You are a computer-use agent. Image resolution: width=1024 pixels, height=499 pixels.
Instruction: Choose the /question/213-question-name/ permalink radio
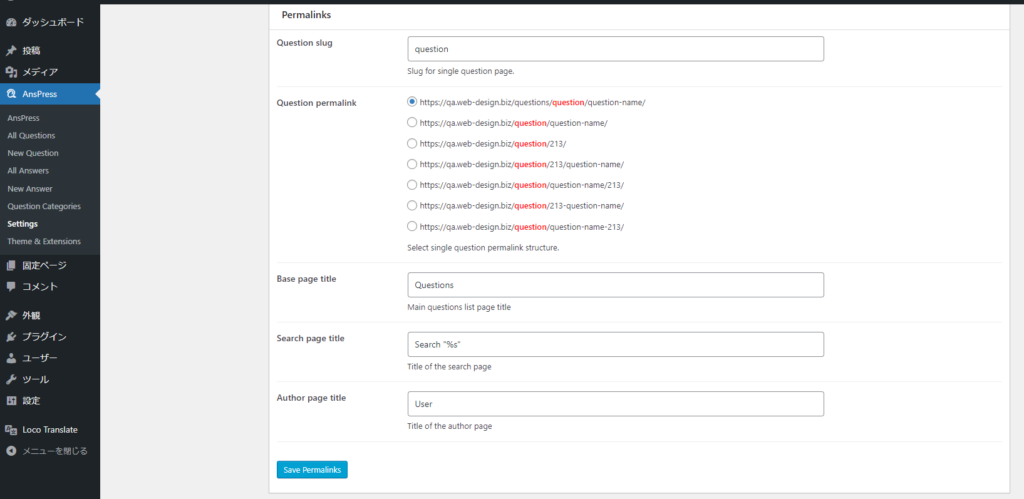412,205
